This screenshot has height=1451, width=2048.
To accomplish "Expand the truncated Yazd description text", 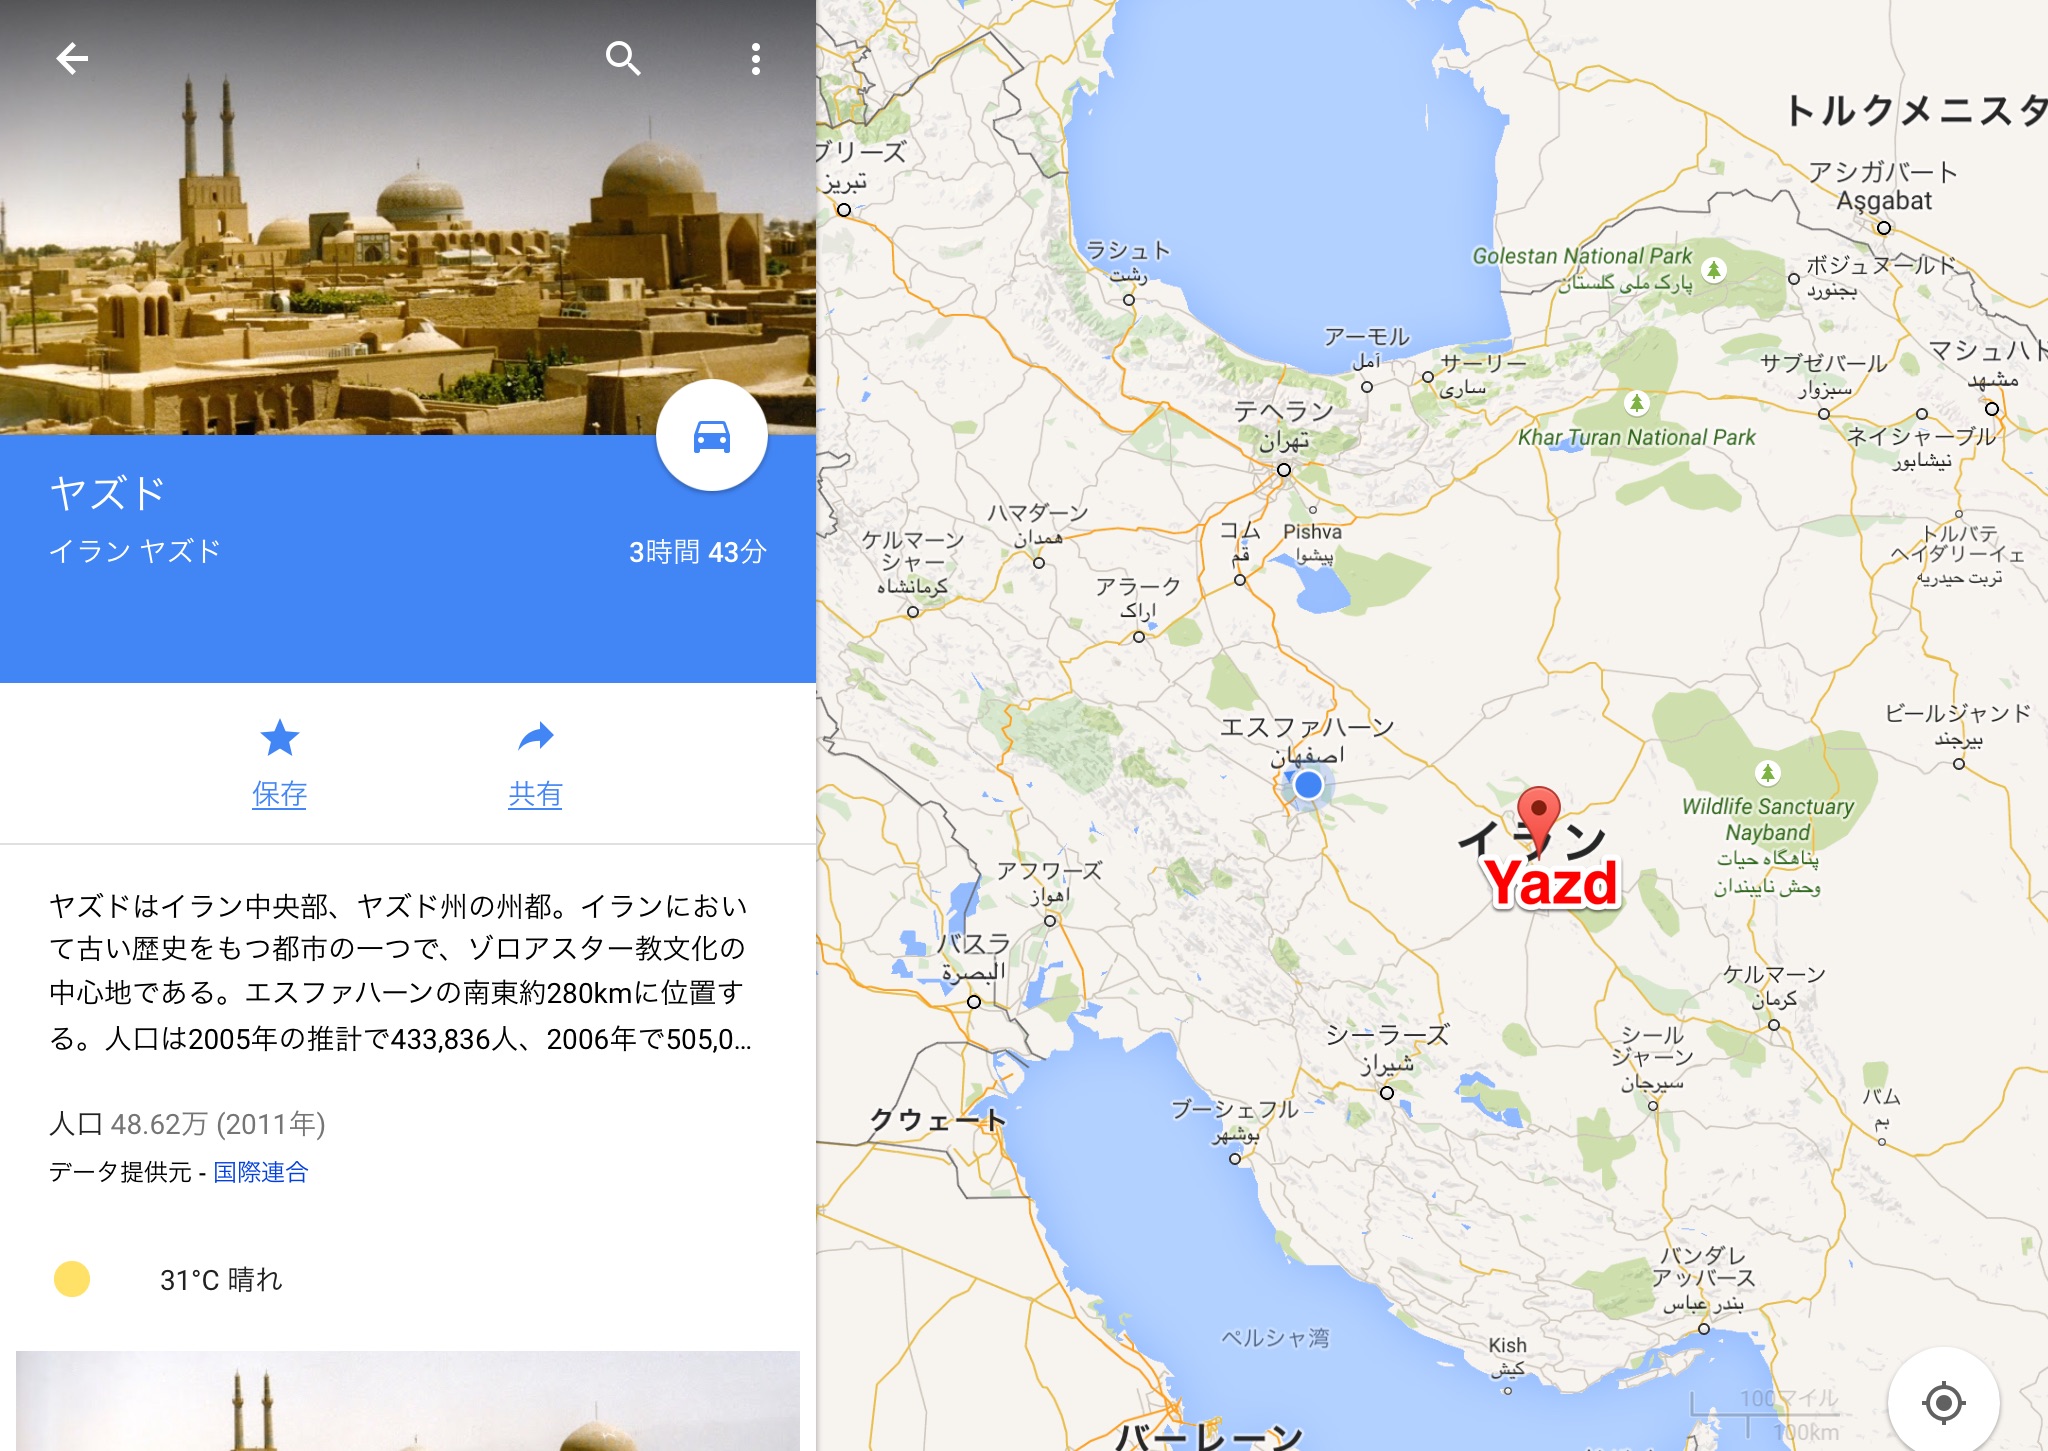I will click(400, 972).
